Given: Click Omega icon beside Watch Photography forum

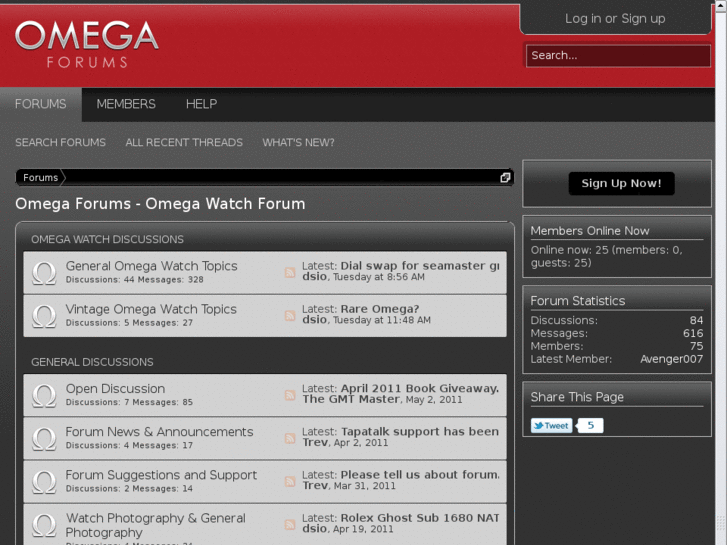Looking at the screenshot, I should coord(44,525).
